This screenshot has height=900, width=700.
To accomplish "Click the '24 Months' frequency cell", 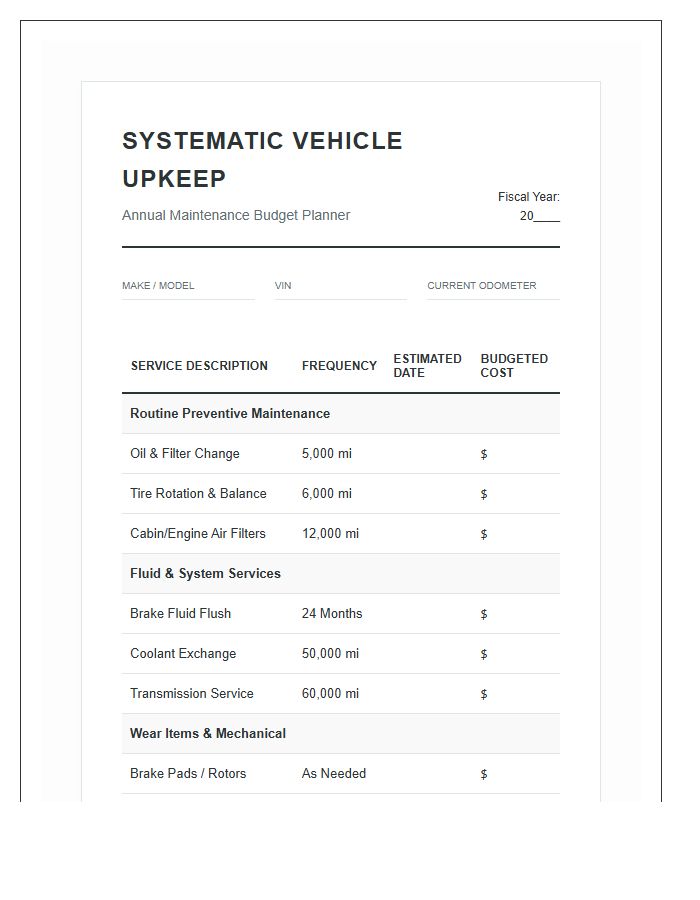I will pos(332,614).
